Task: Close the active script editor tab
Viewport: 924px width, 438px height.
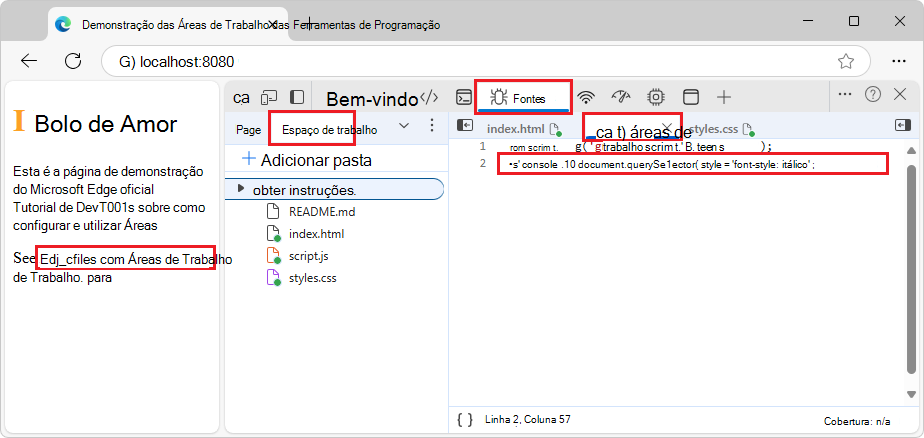Action: point(668,127)
